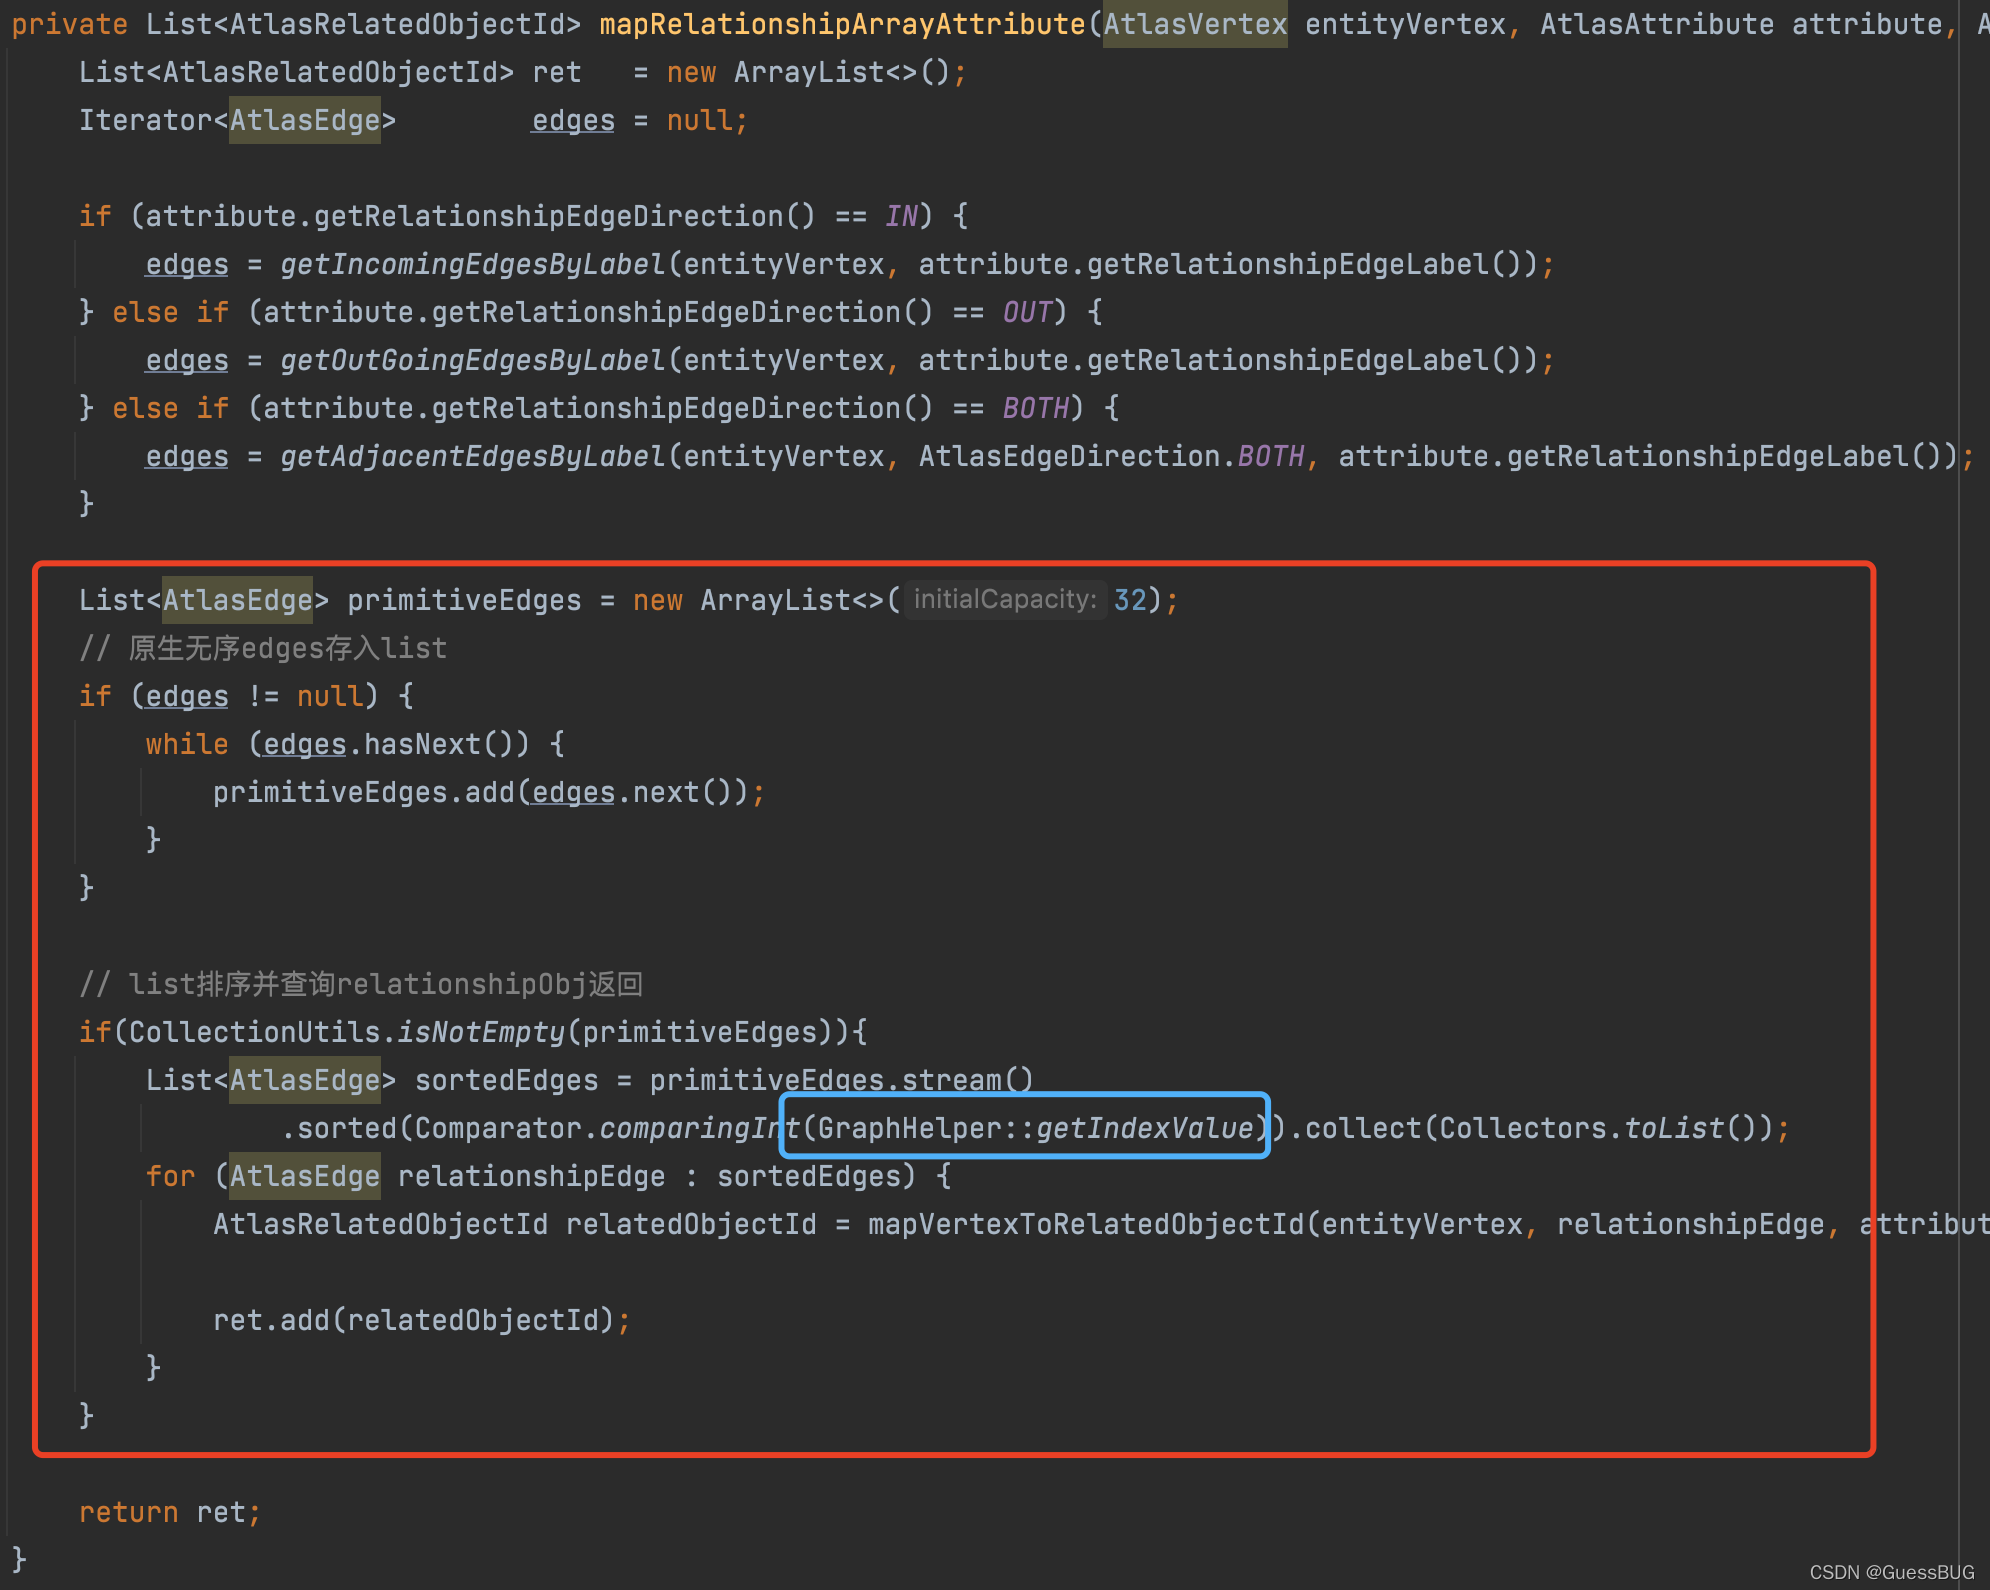Screen dimensions: 1990x1590
Task: Click the comment 'list排序并查询relationshipObj返回'
Action: coord(361,984)
